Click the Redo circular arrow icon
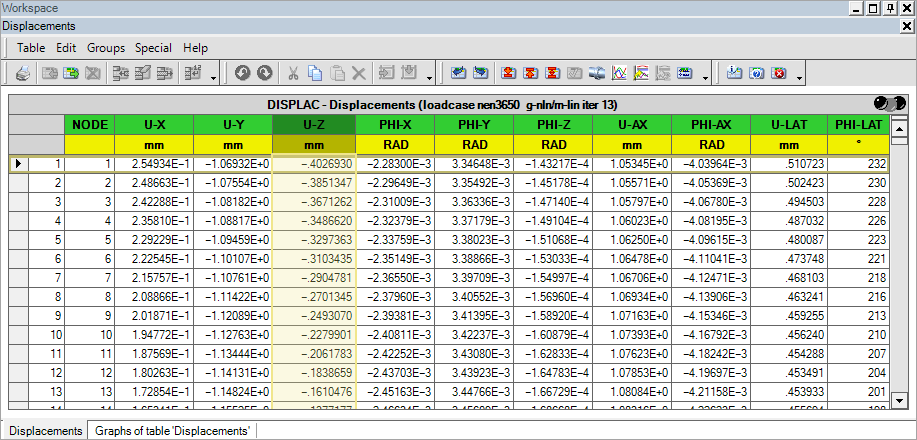 264,73
